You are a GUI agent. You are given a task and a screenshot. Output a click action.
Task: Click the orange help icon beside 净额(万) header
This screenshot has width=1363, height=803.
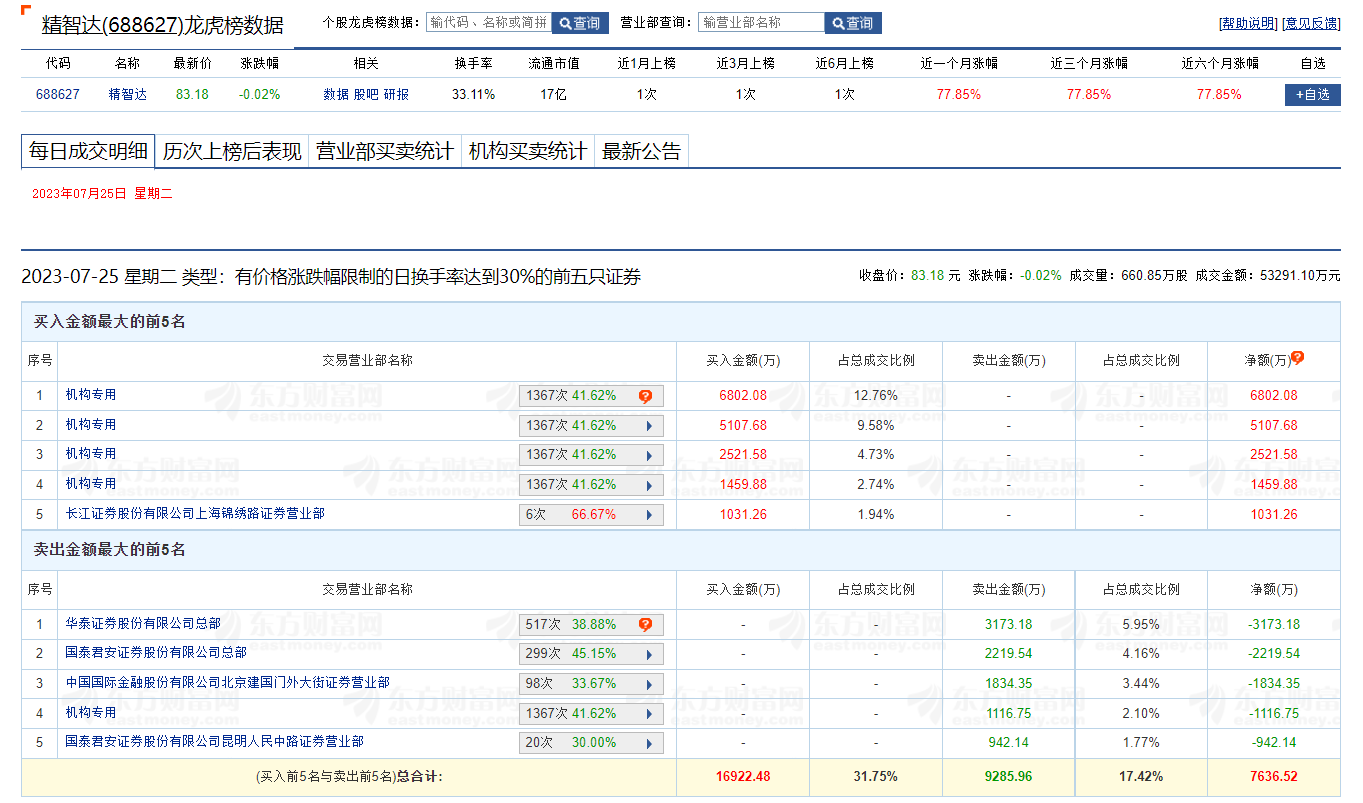(1298, 357)
